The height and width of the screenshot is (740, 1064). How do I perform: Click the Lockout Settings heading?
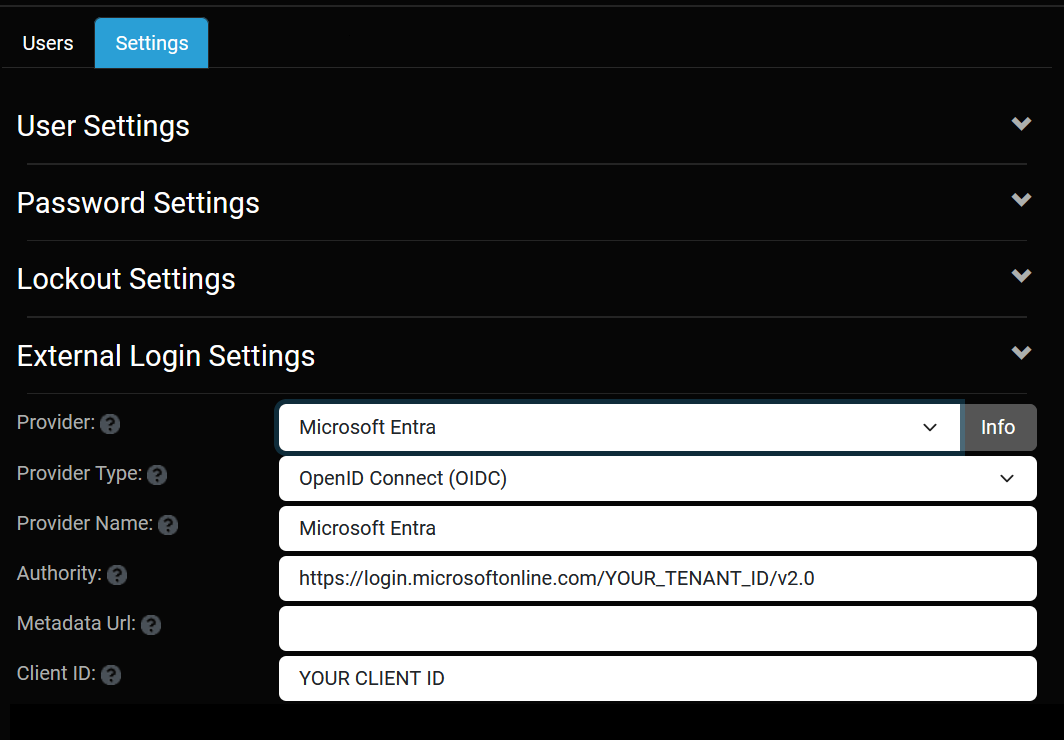coord(126,279)
